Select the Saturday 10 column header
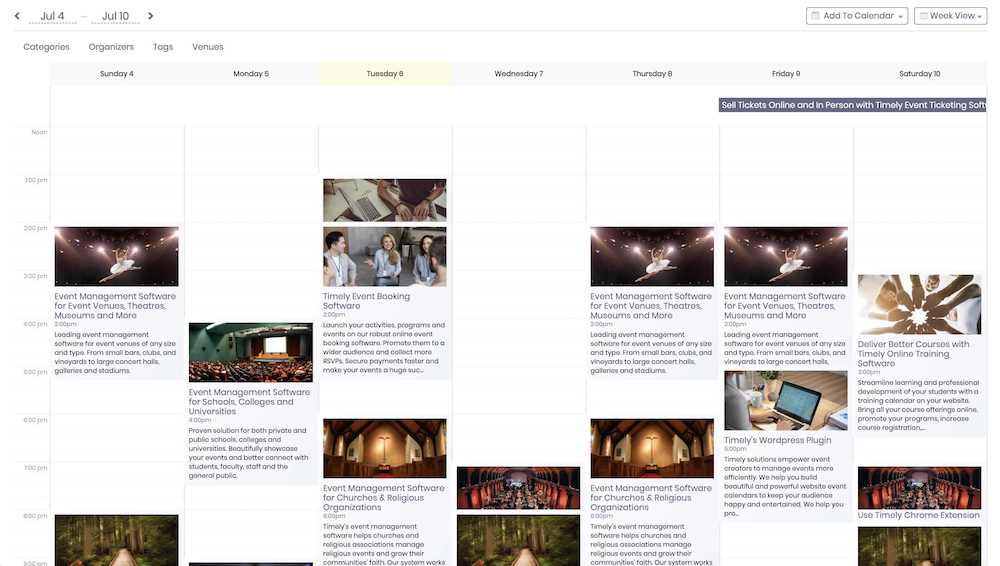1000x566 pixels. (919, 74)
